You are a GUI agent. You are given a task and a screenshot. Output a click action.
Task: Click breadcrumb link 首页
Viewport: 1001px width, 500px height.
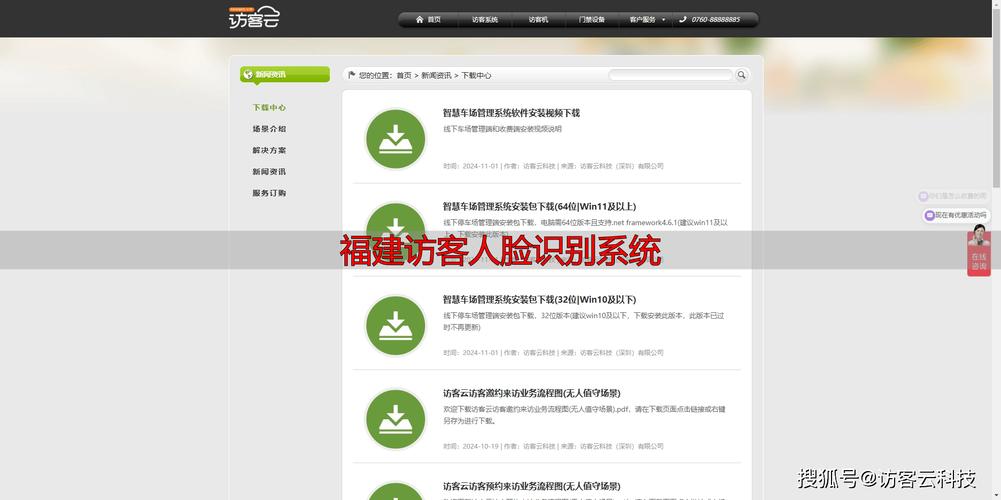[x=404, y=75]
